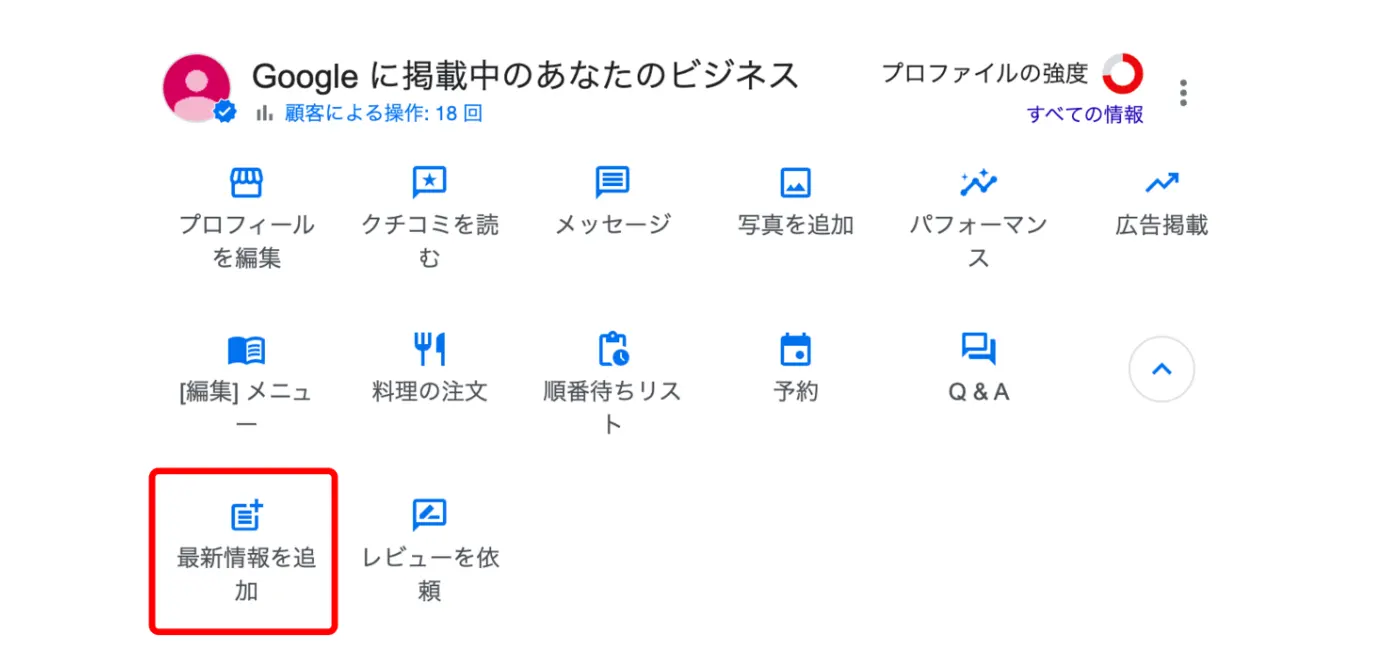This screenshot has height=664, width=1400.
Task: Click the 顧客による操作: 18 回 link
Action: pos(383,114)
